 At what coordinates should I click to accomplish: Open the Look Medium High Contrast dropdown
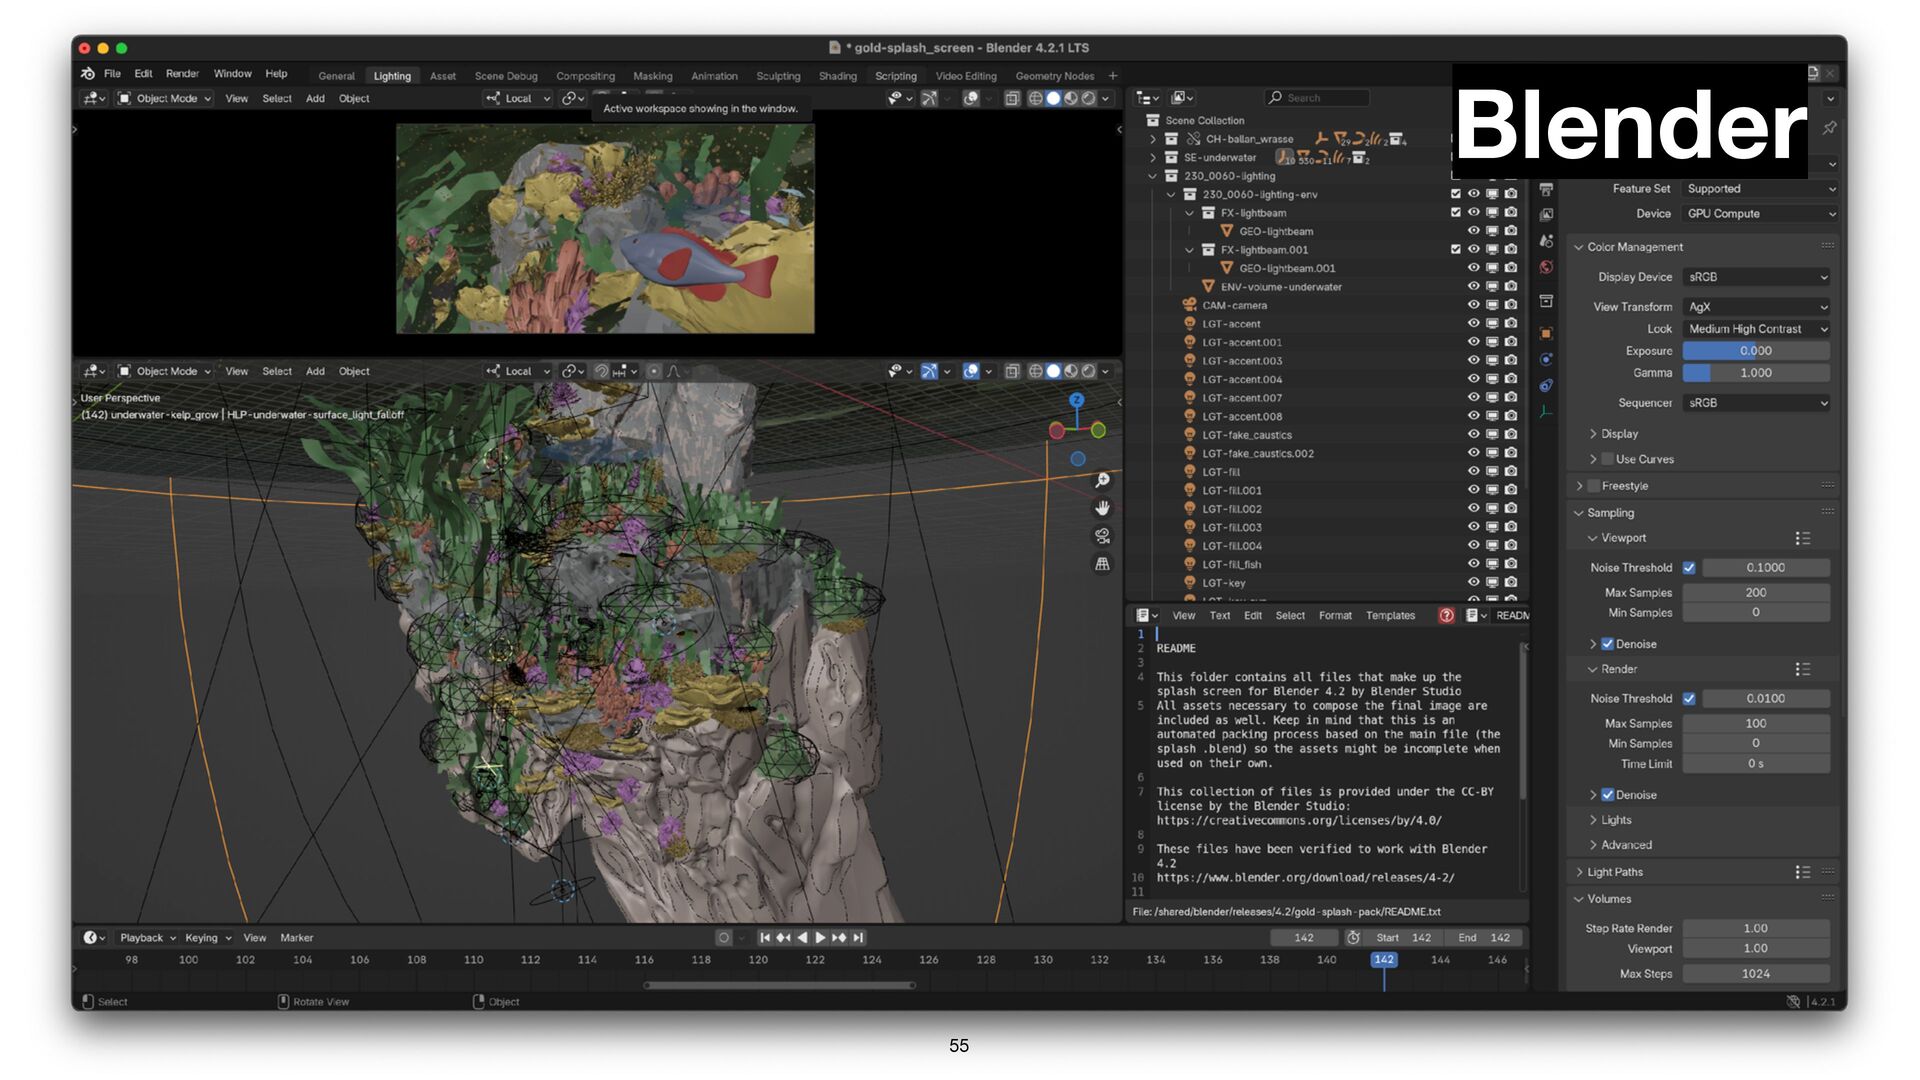point(1757,329)
